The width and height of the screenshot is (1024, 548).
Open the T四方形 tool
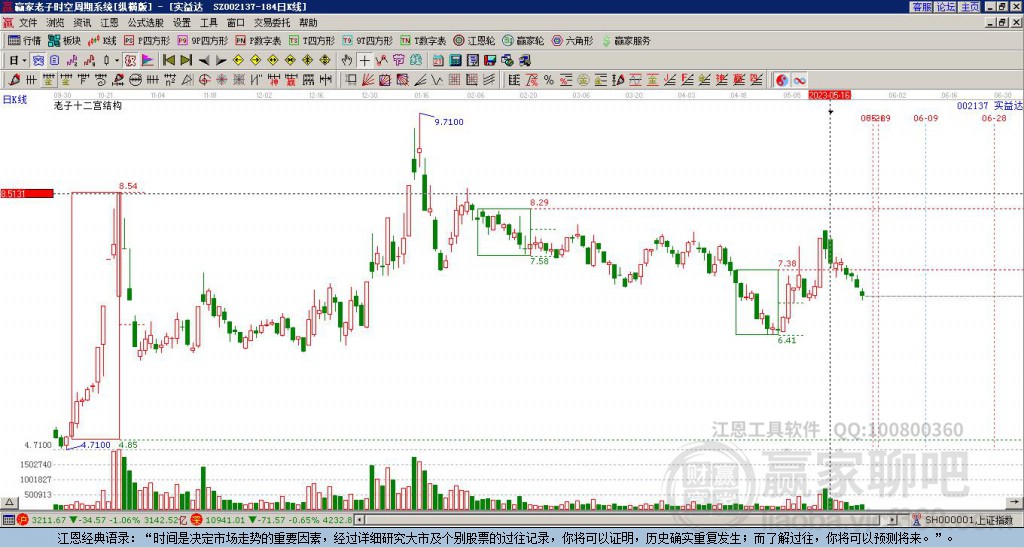click(312, 40)
